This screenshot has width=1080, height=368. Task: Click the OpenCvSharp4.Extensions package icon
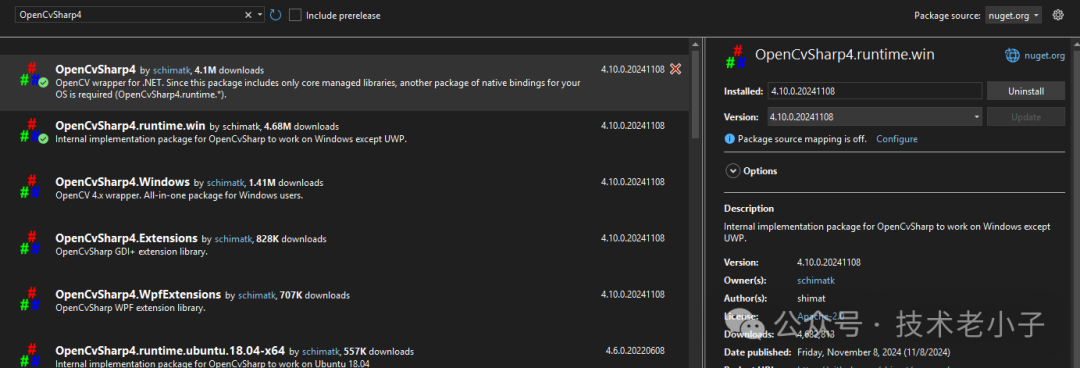pyautogui.click(x=30, y=244)
